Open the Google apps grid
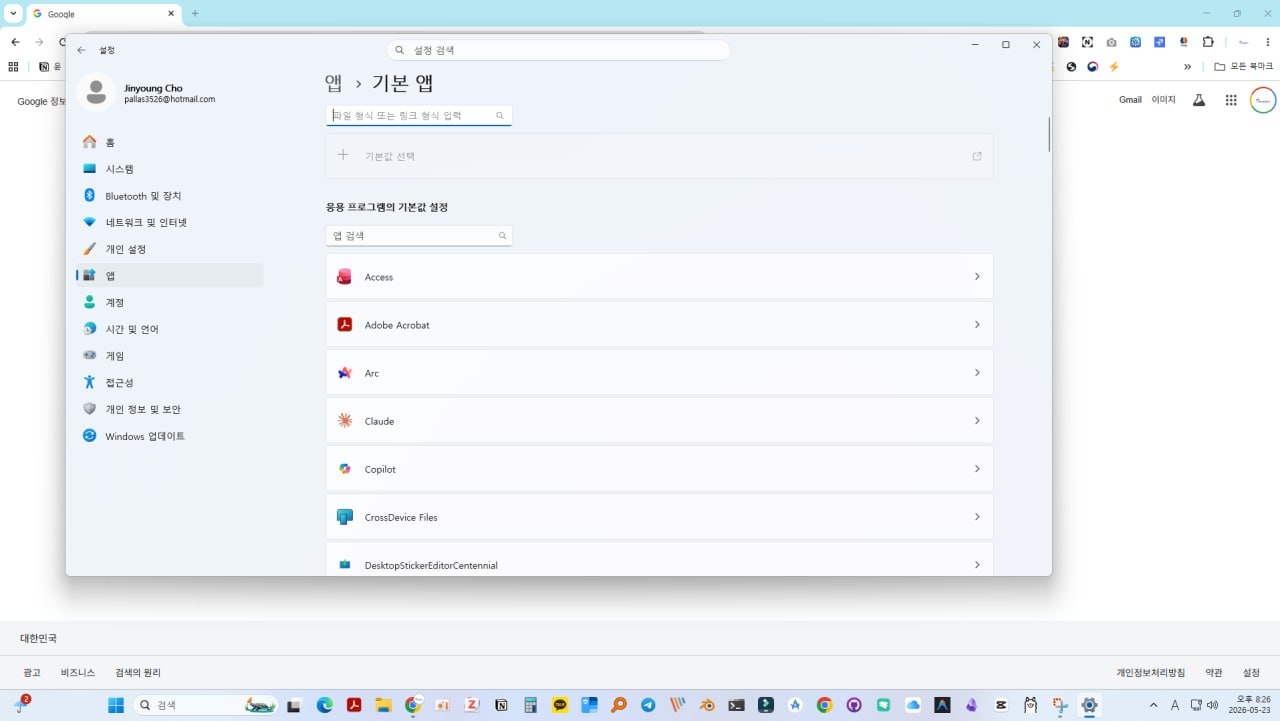Viewport: 1280px width, 721px height. 1231,100
